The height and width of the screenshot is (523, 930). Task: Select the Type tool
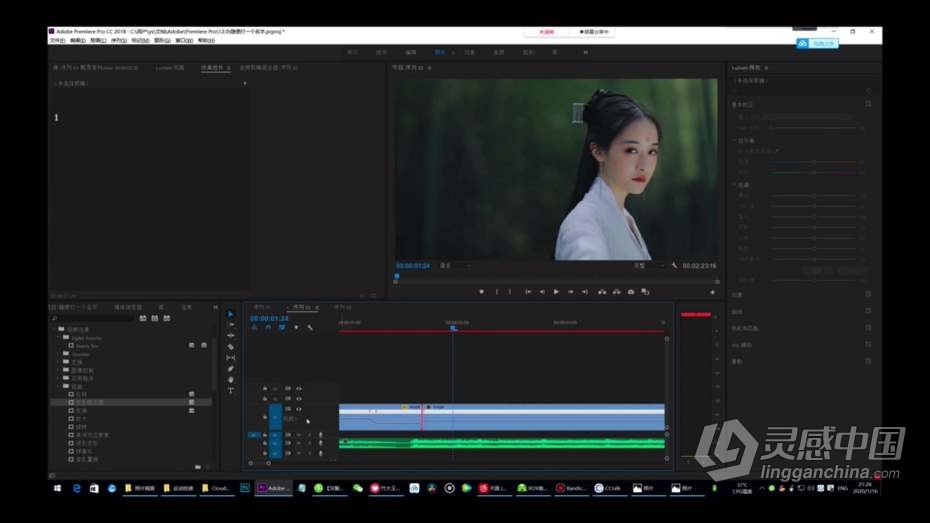[x=231, y=390]
